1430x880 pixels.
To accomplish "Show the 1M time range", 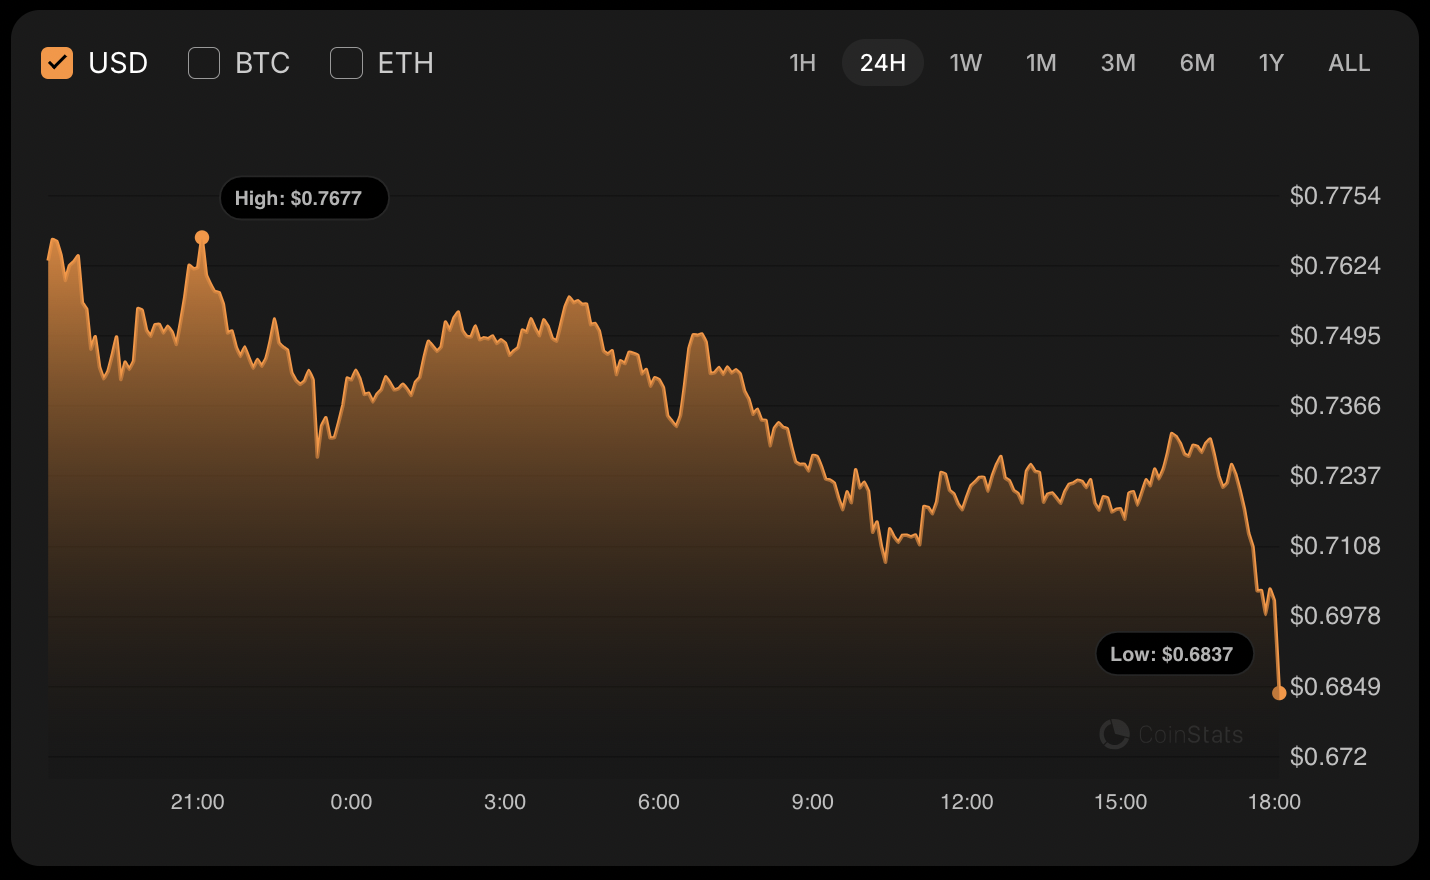I will [x=1041, y=63].
